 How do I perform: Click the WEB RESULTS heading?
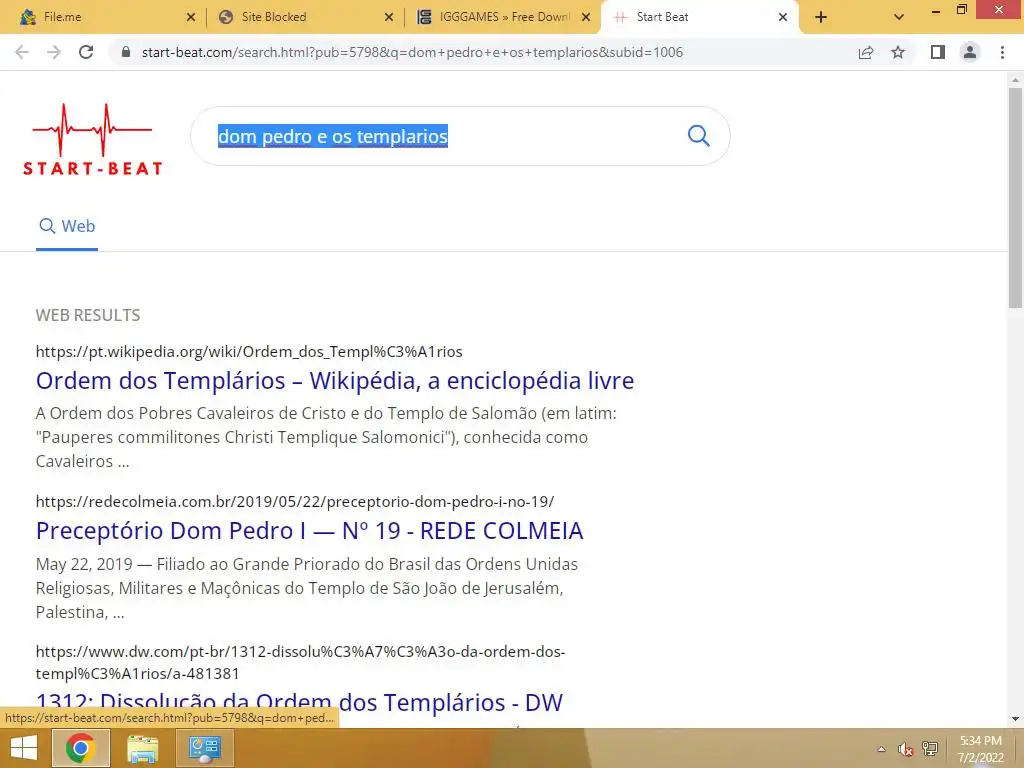[x=88, y=315]
